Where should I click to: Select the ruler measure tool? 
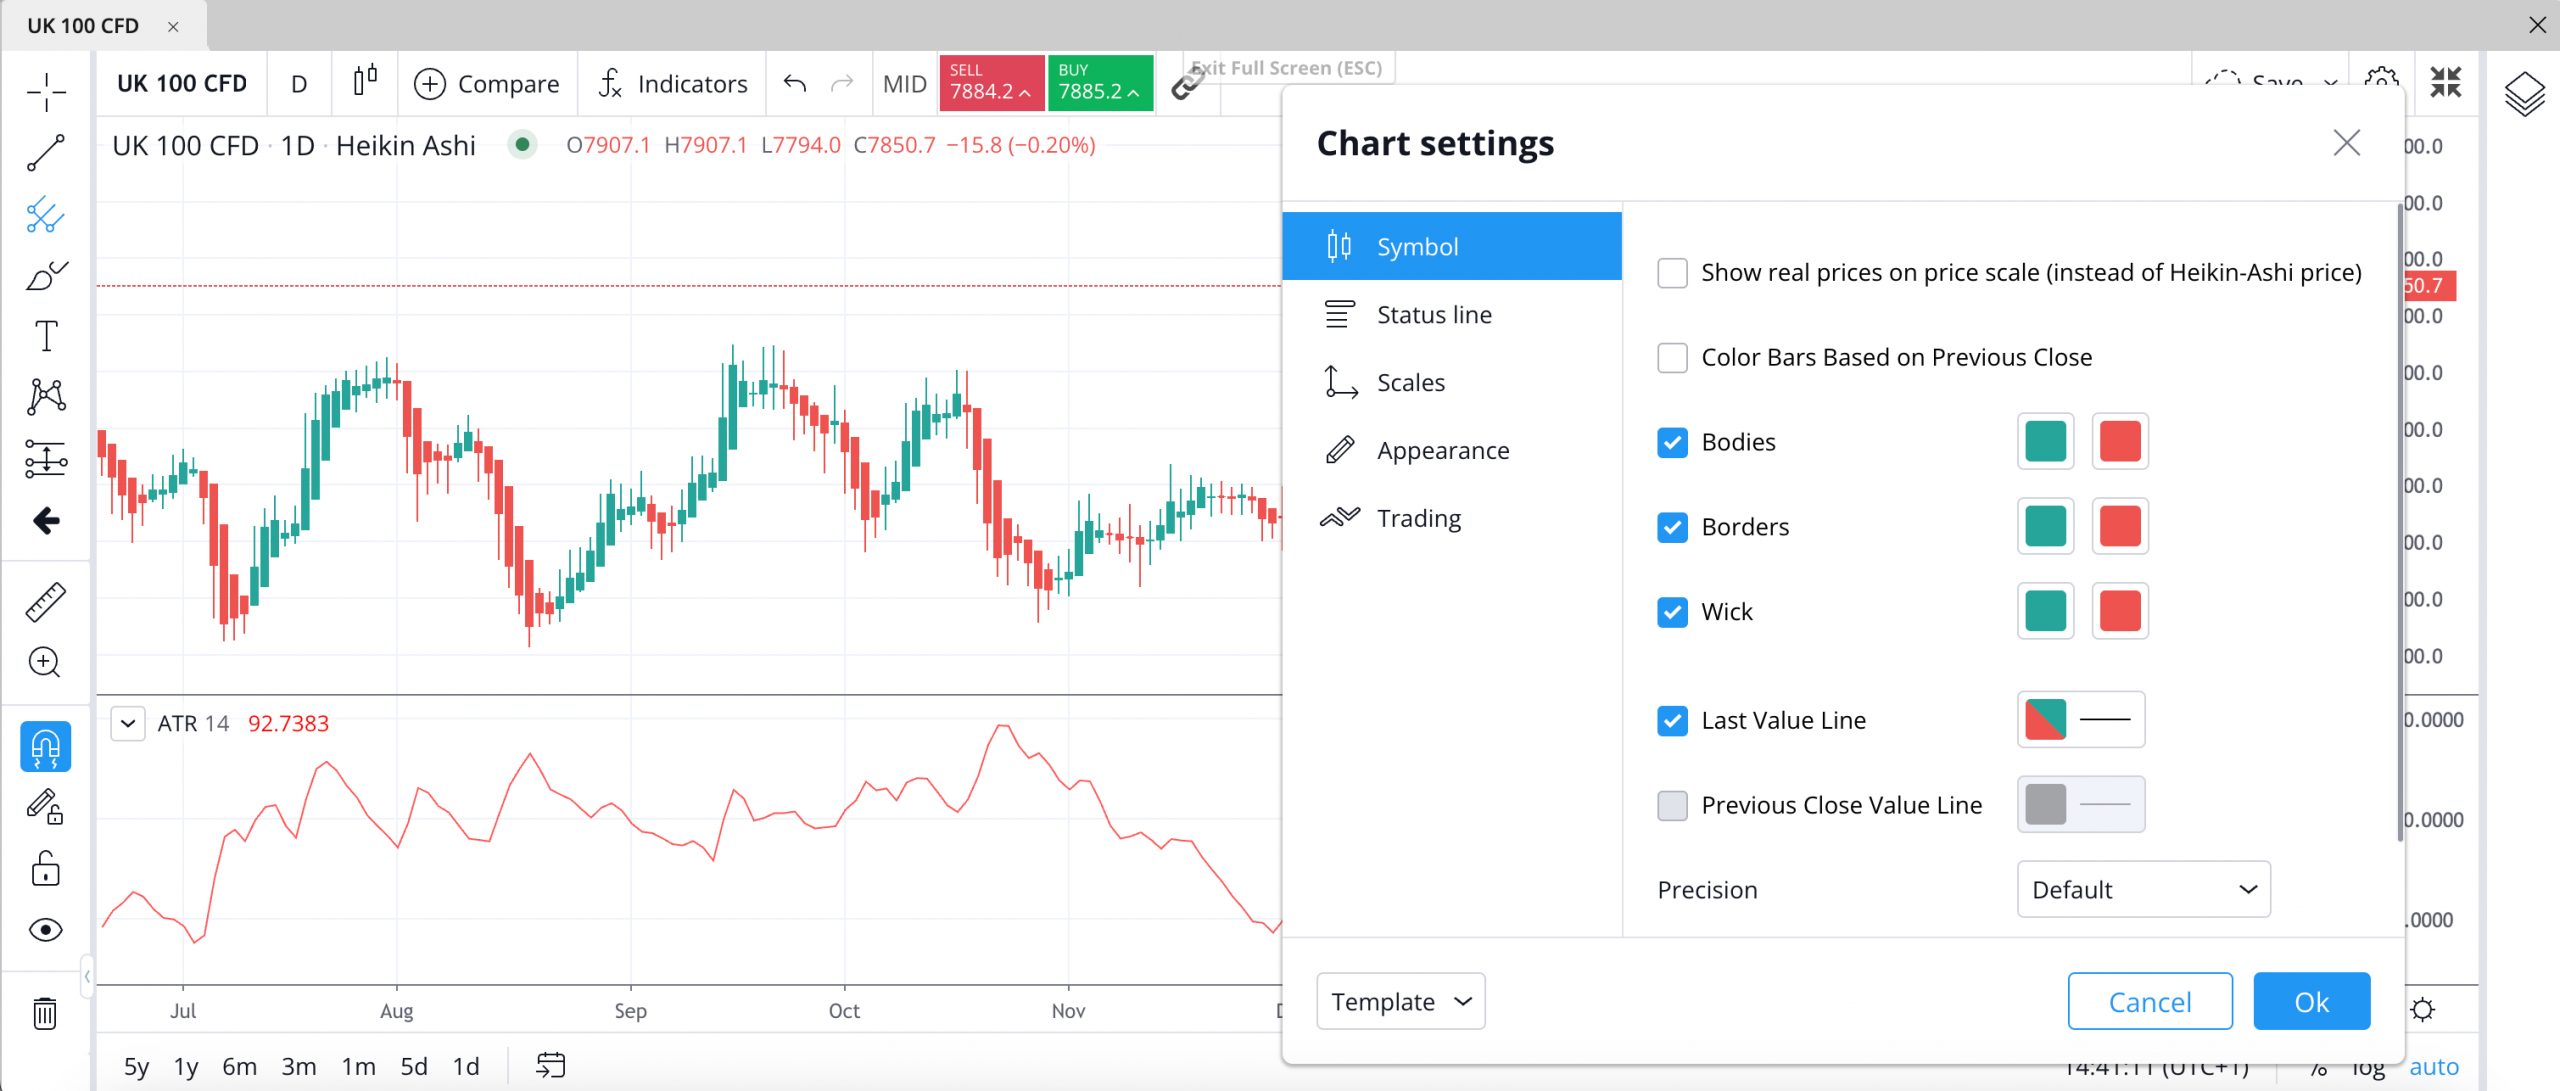pyautogui.click(x=46, y=602)
